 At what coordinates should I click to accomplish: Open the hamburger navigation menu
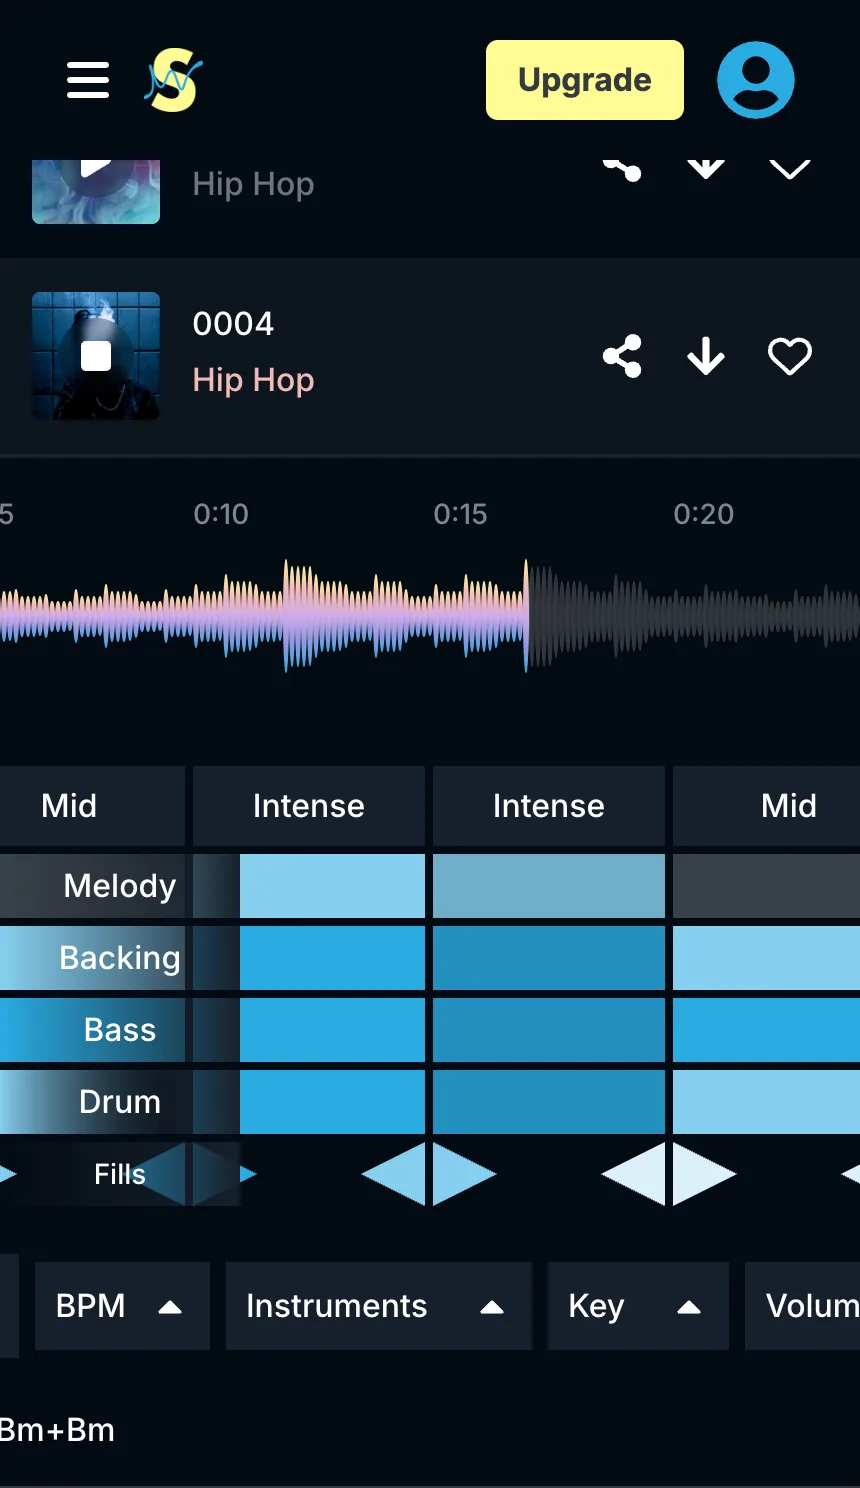click(88, 80)
